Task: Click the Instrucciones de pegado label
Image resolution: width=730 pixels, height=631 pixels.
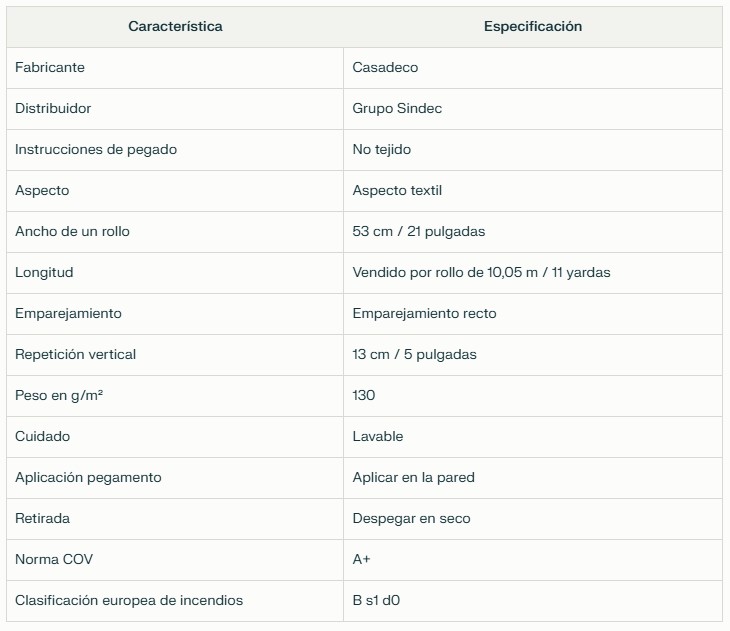Action: 96,149
